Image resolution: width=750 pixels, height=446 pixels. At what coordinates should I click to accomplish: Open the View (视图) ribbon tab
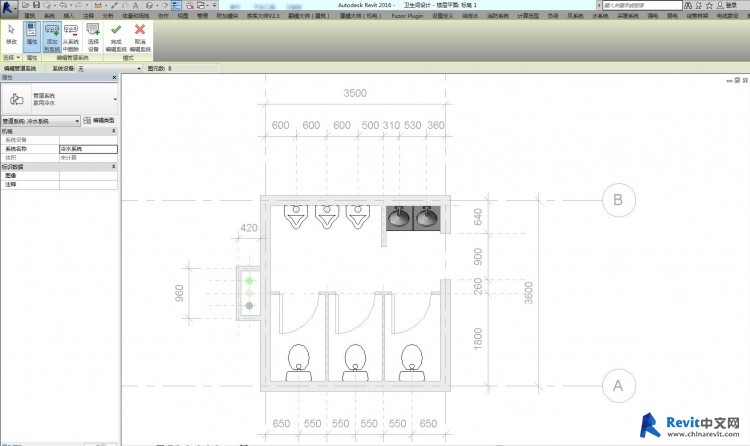pyautogui.click(x=183, y=16)
